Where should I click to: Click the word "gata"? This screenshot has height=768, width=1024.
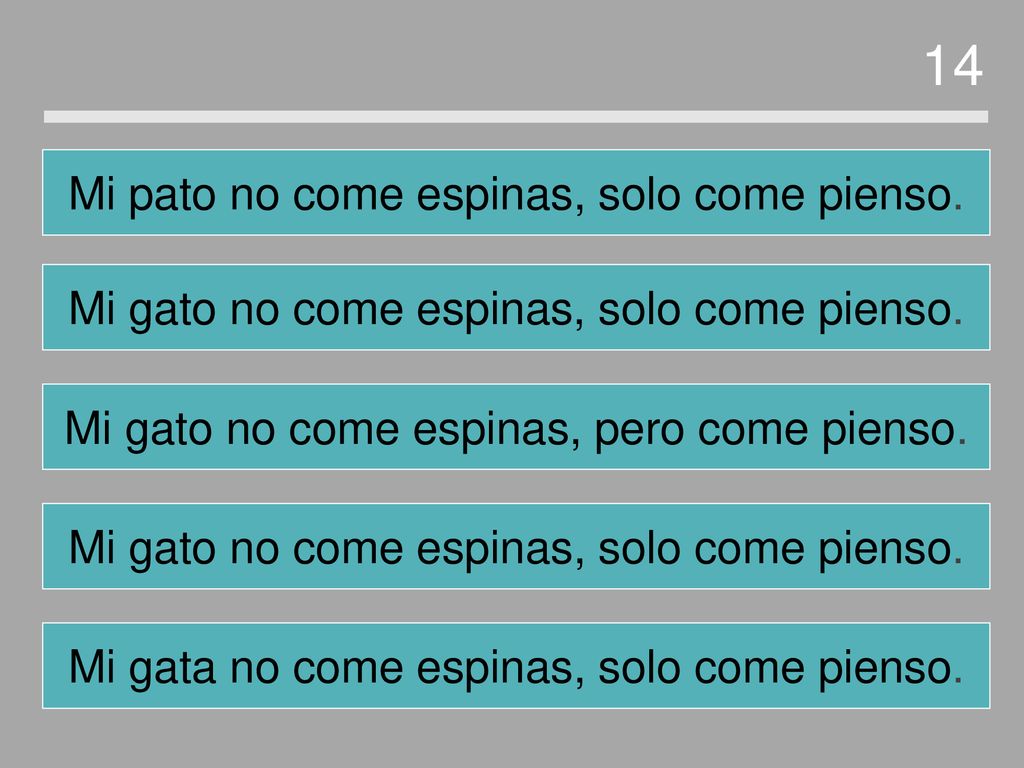click(172, 668)
